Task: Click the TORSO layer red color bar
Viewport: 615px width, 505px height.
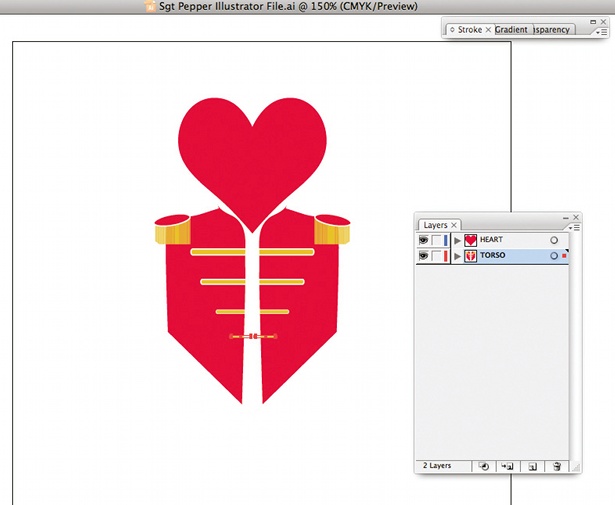Action: click(446, 256)
